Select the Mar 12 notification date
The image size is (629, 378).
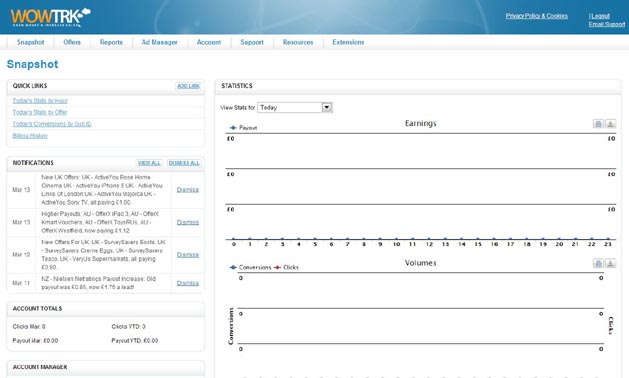tap(21, 255)
